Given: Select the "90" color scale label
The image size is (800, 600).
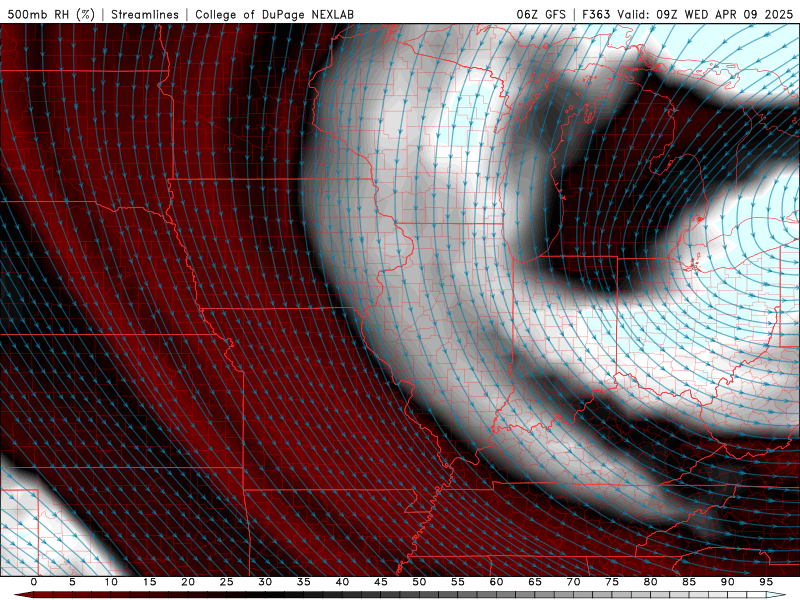Looking at the screenshot, I should tap(727, 582).
